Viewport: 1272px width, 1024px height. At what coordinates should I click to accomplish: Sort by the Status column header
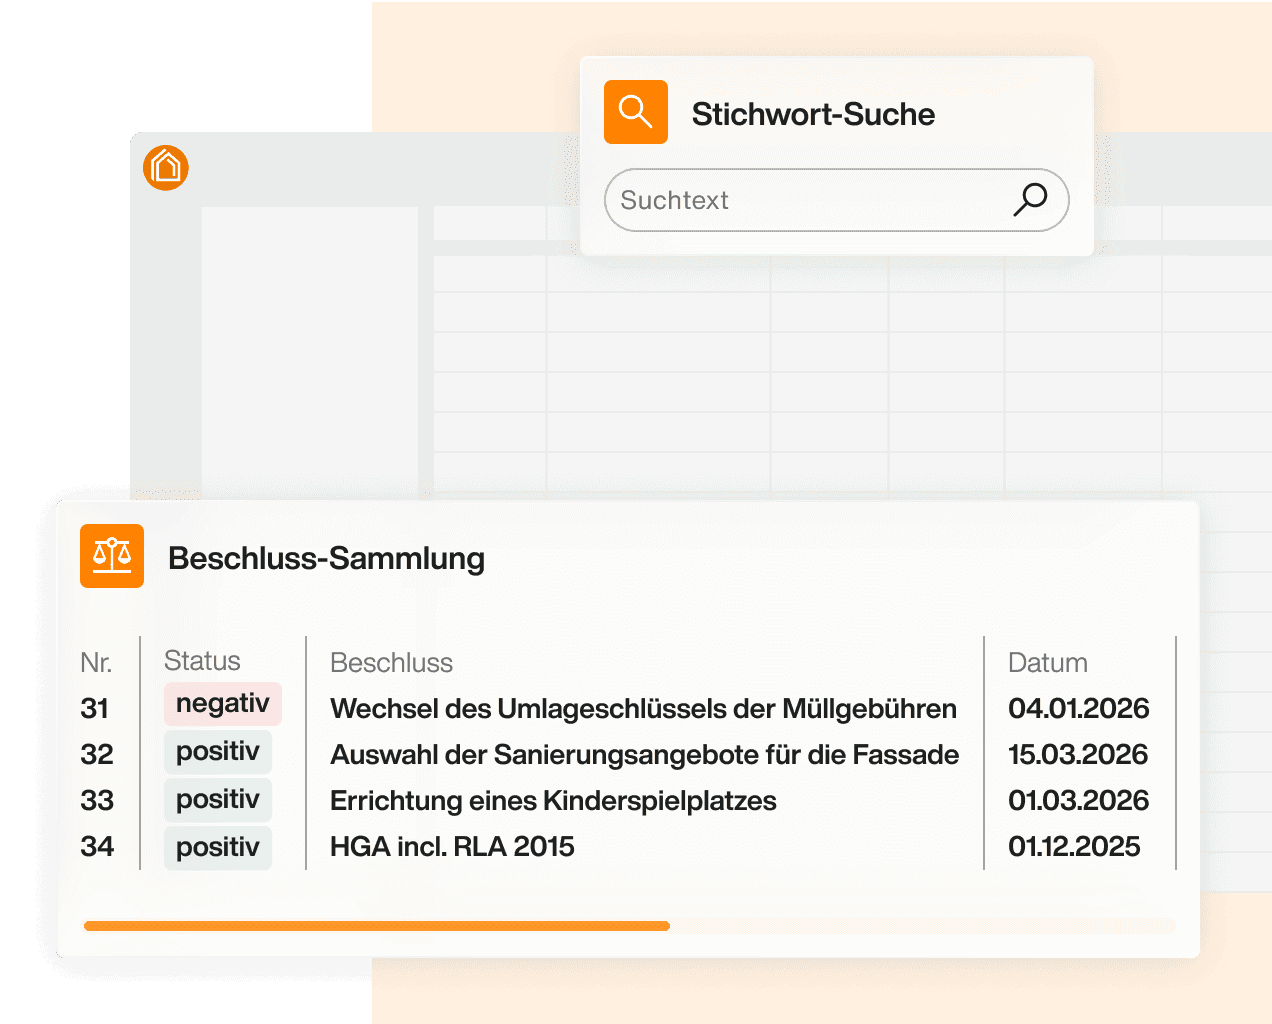click(x=202, y=661)
